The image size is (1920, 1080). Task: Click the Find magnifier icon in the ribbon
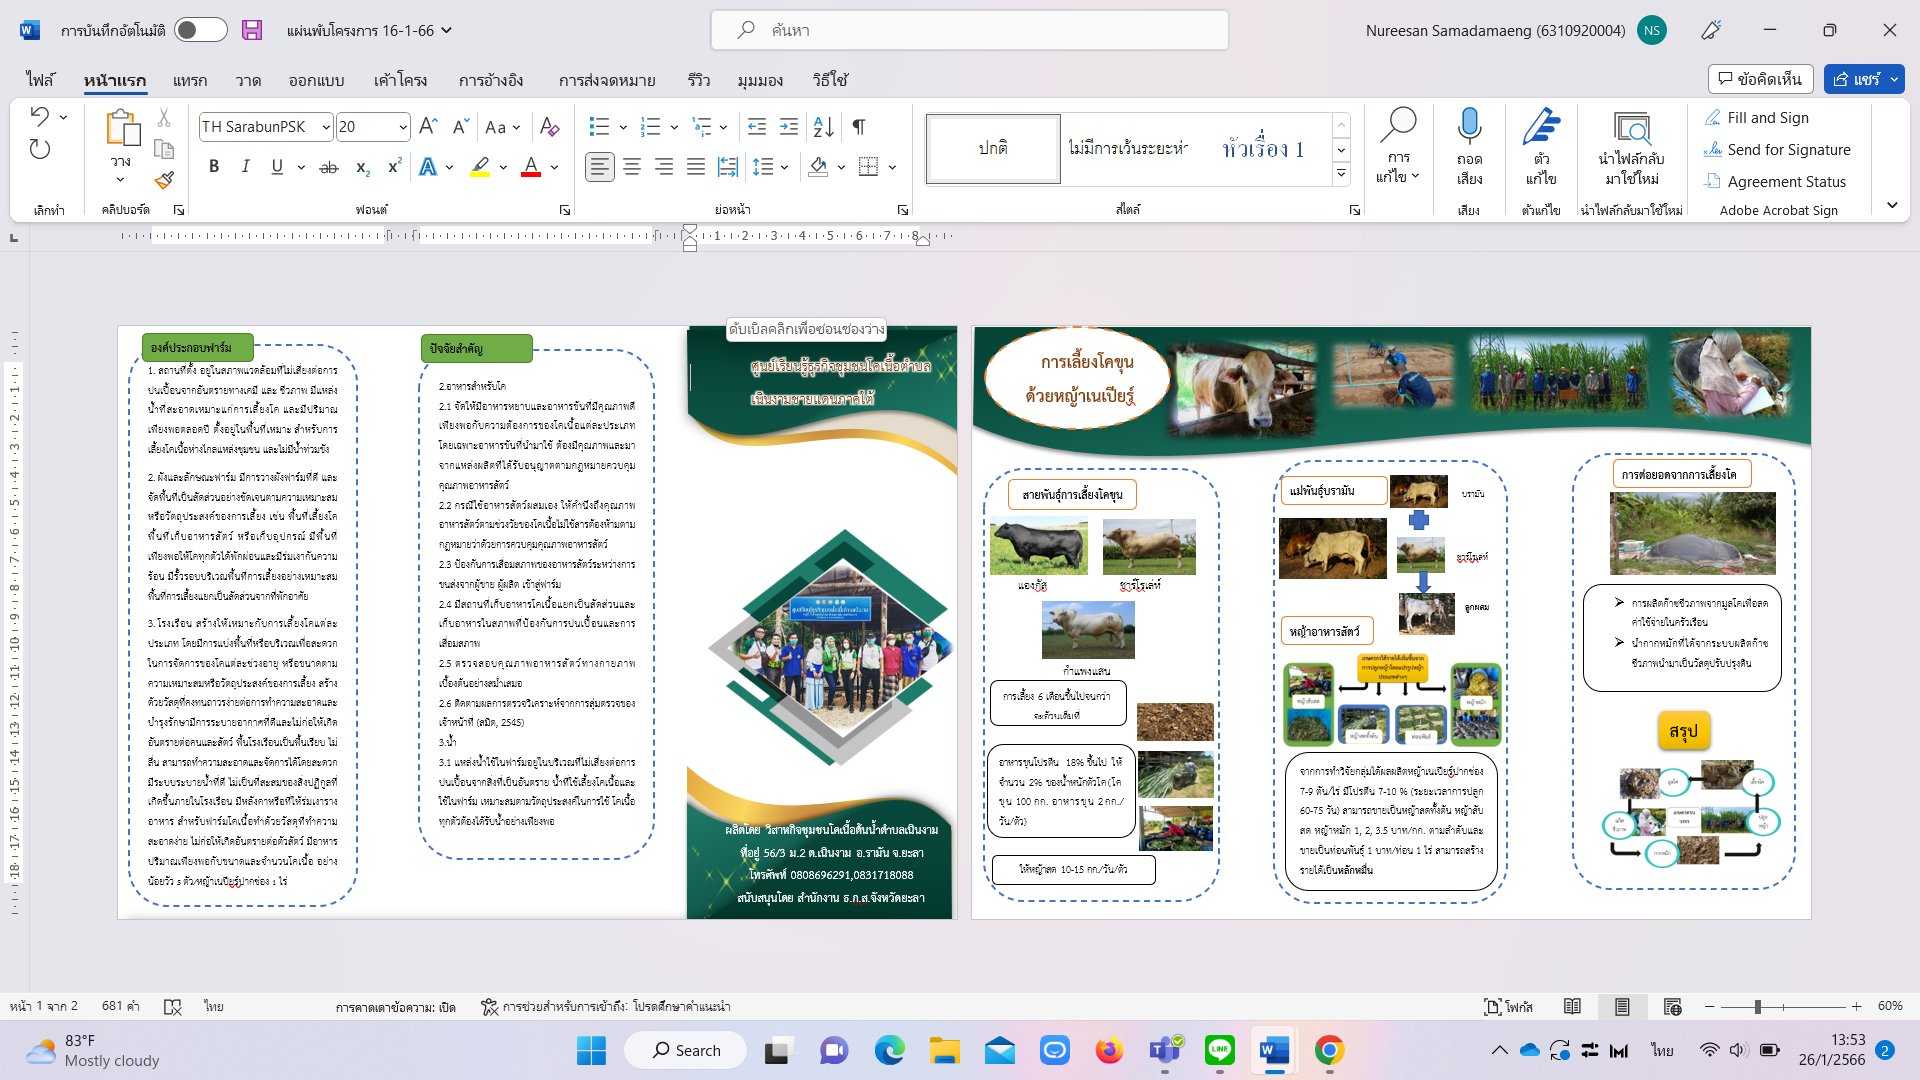pyautogui.click(x=1398, y=125)
